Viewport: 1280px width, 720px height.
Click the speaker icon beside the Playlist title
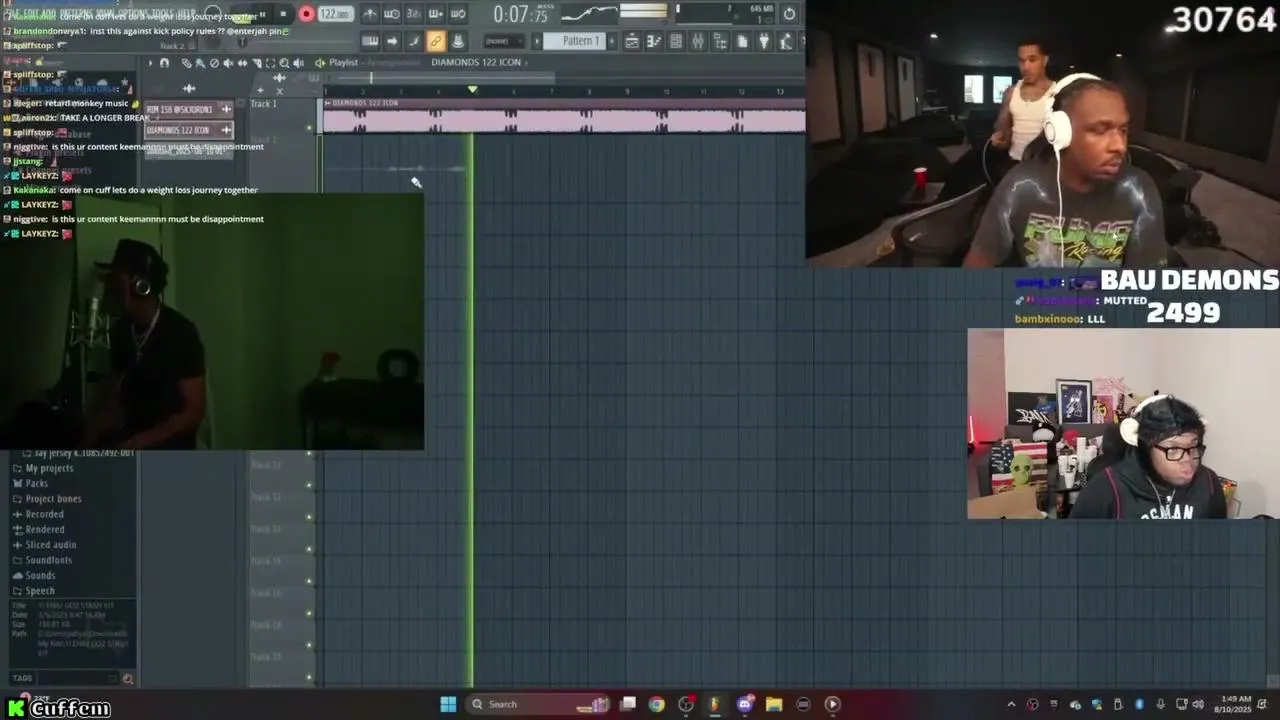pos(320,63)
